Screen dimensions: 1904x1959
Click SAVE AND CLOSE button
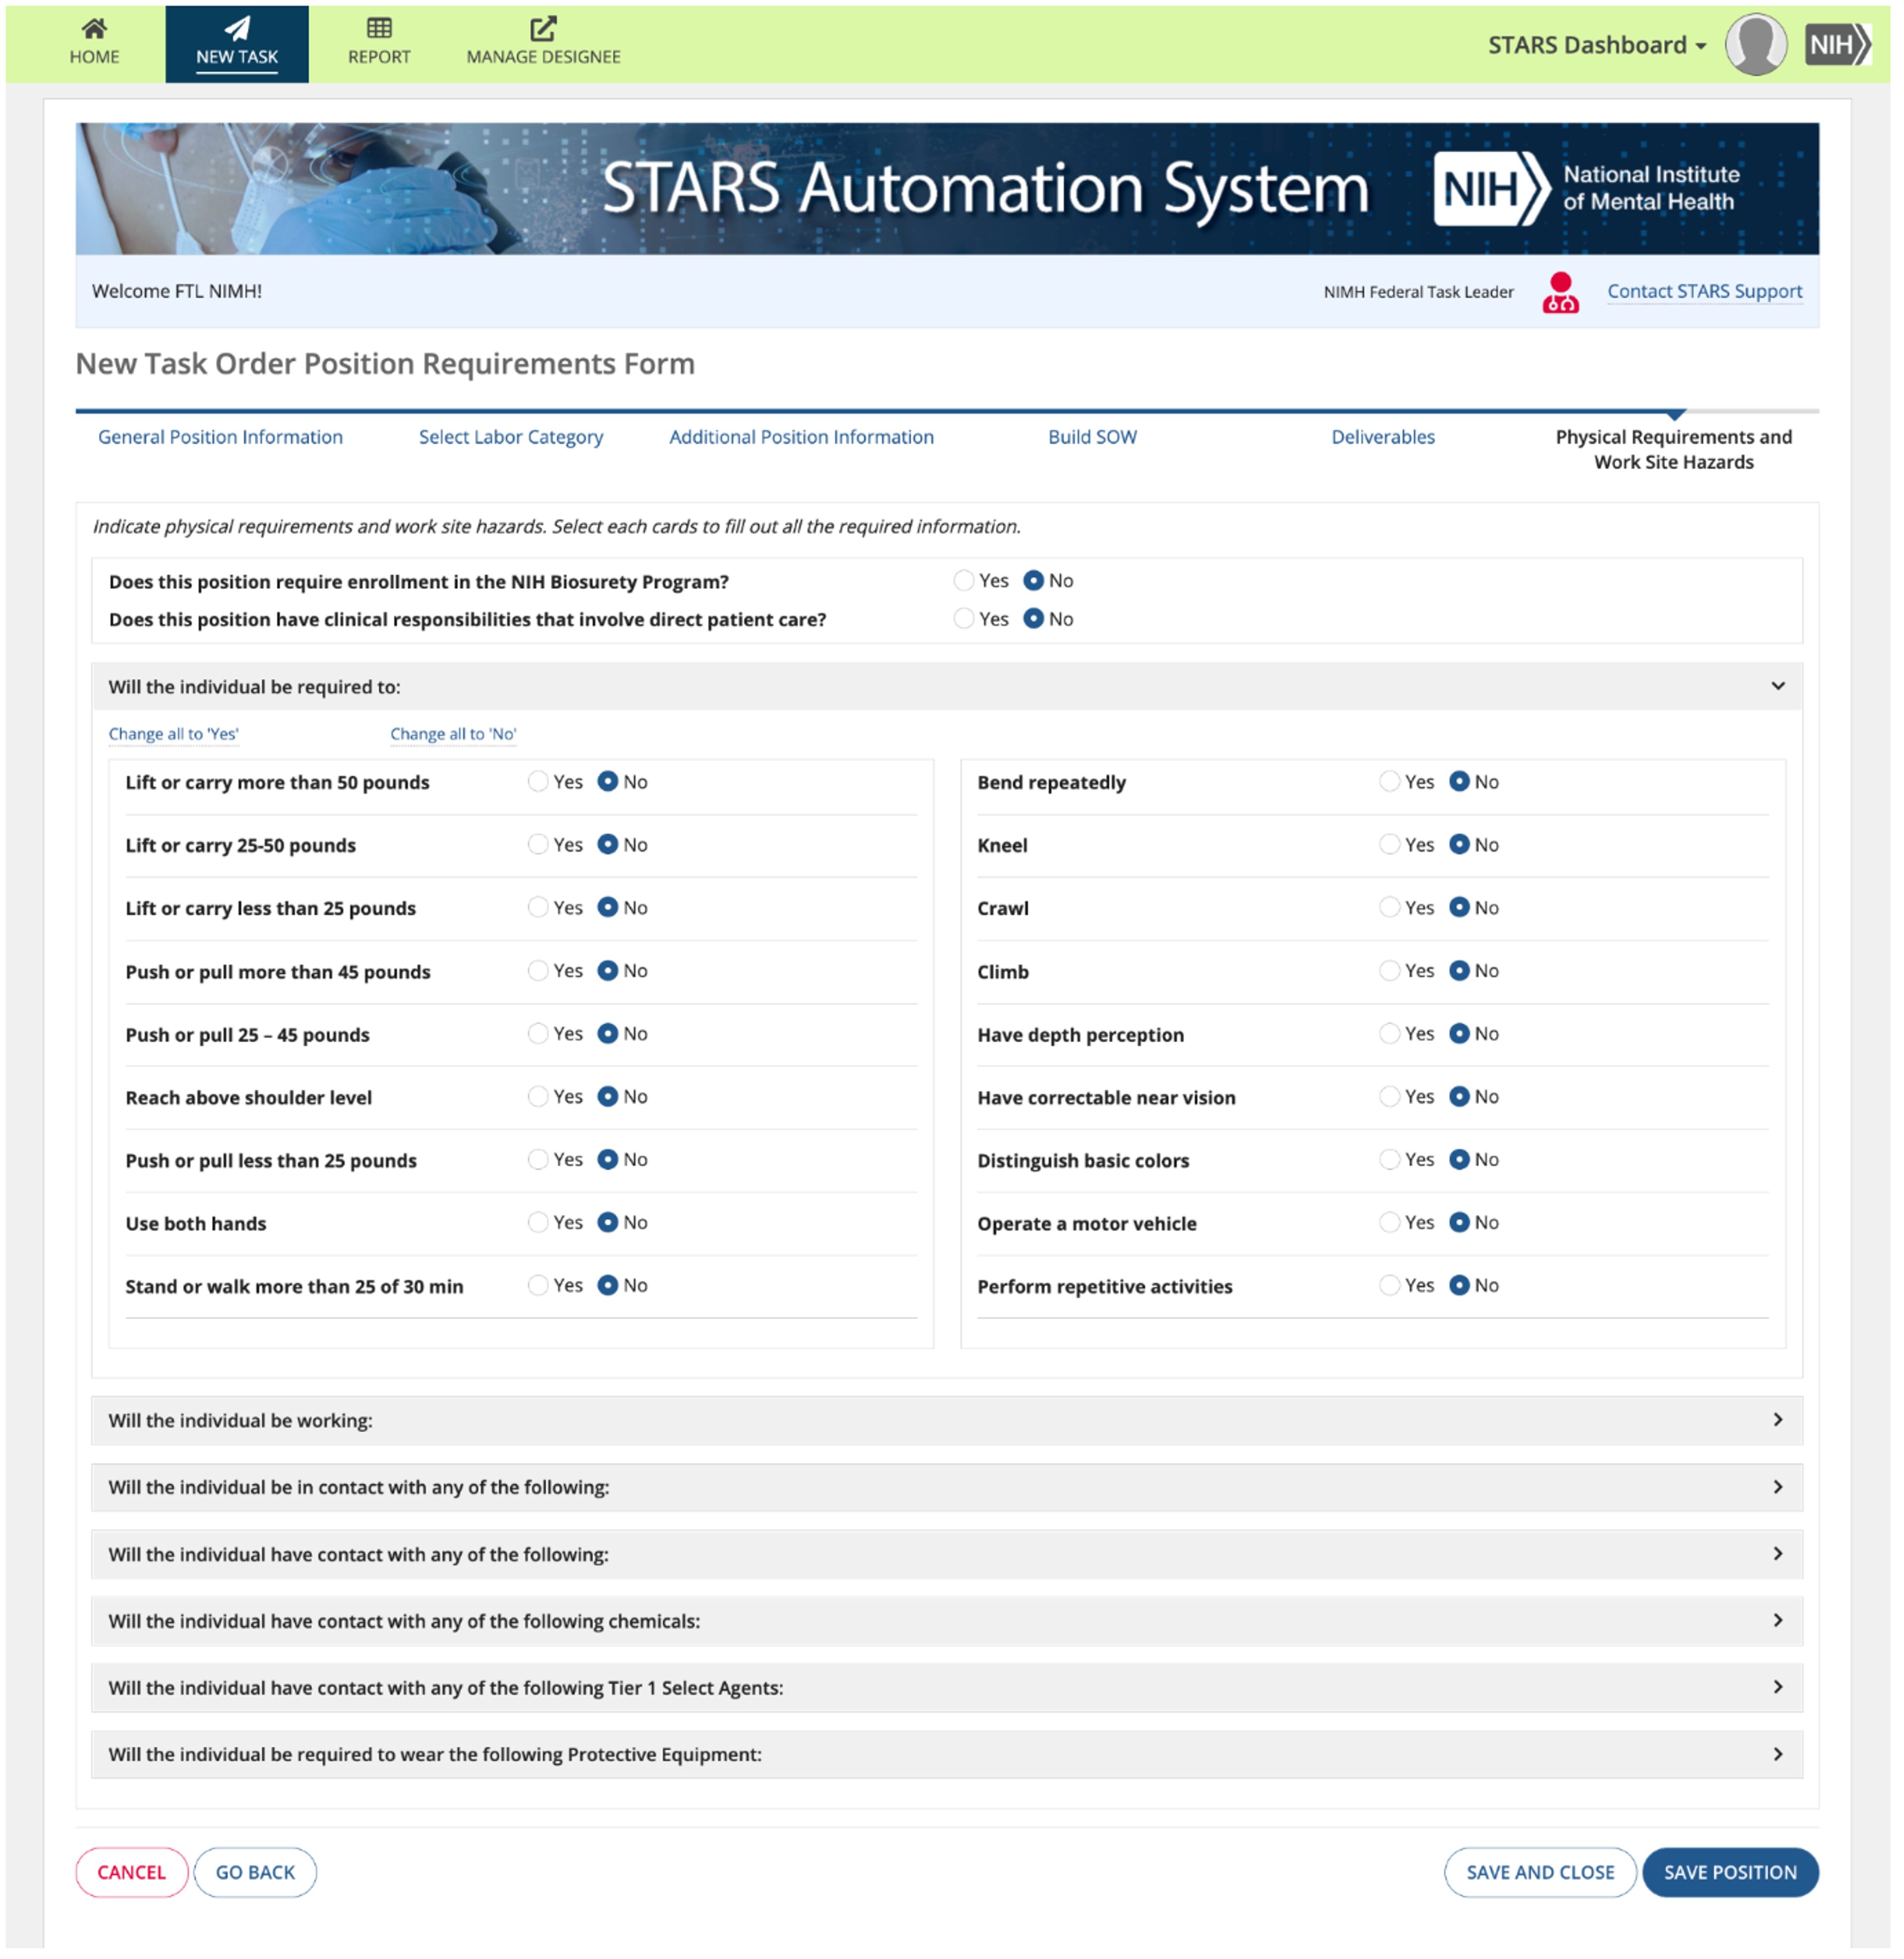click(1541, 1873)
